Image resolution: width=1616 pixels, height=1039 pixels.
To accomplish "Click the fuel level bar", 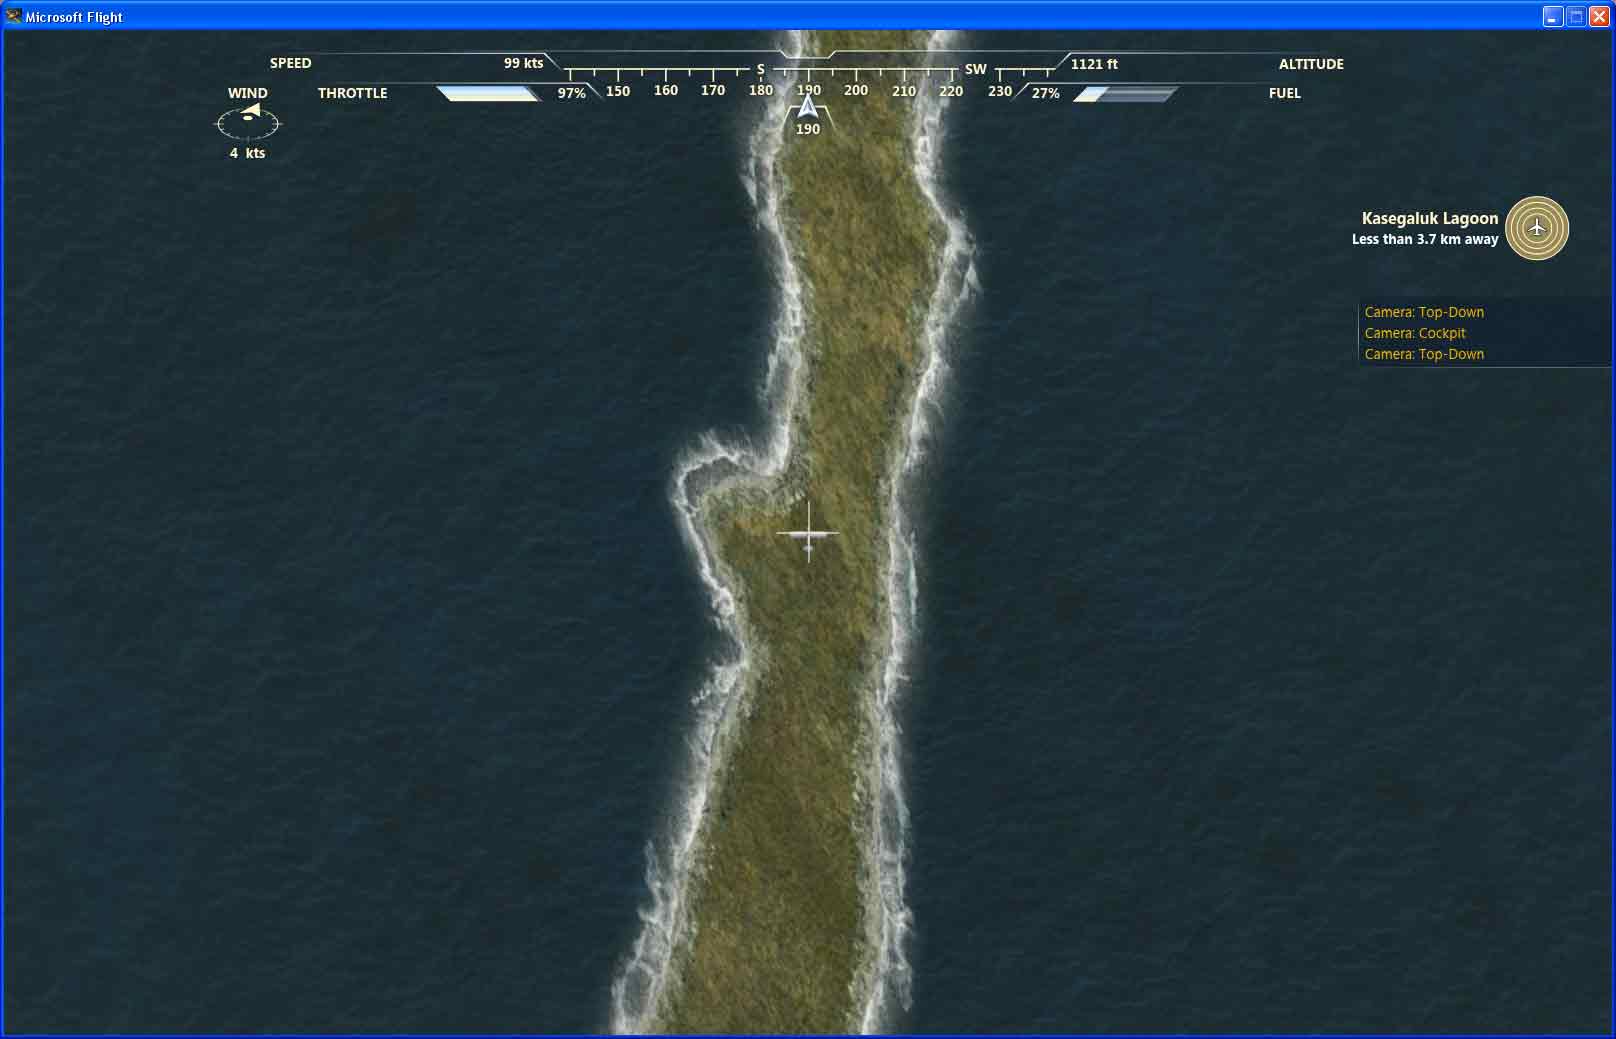I will 1125,93.
